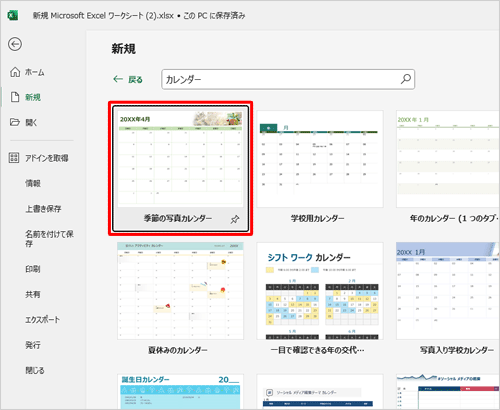Select 新規 in the sidebar
The image size is (500, 410).
33,97
